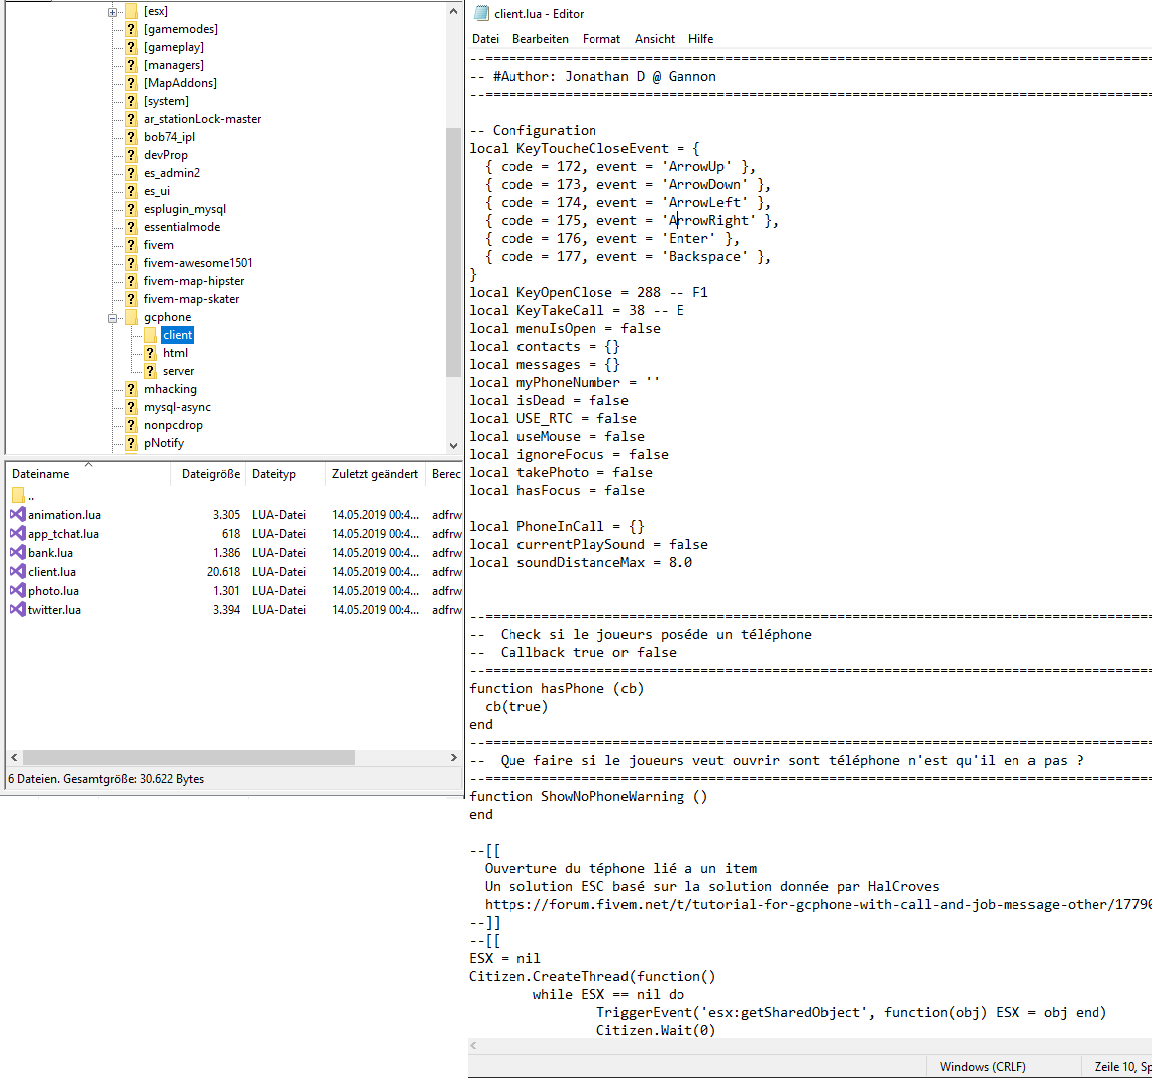Expand the [esx] folder node
The image size is (1152, 1079).
[x=113, y=12]
